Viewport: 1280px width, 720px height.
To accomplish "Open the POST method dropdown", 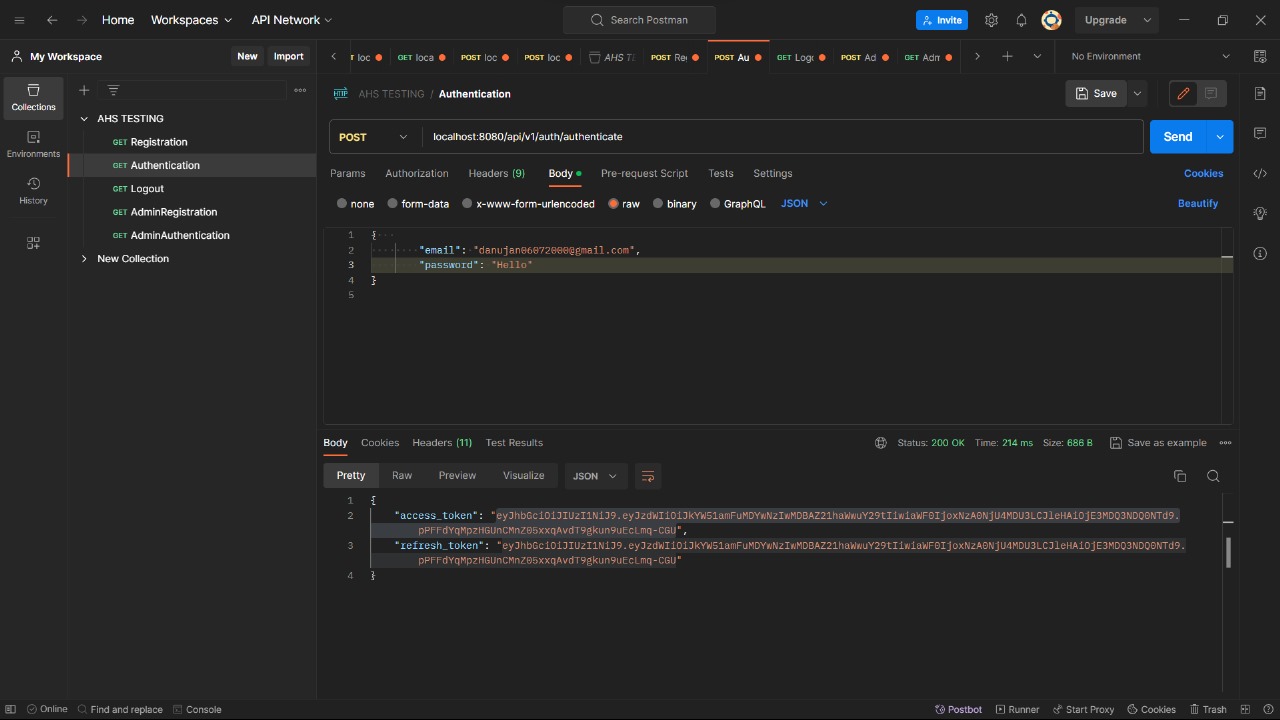I will pyautogui.click(x=375, y=137).
